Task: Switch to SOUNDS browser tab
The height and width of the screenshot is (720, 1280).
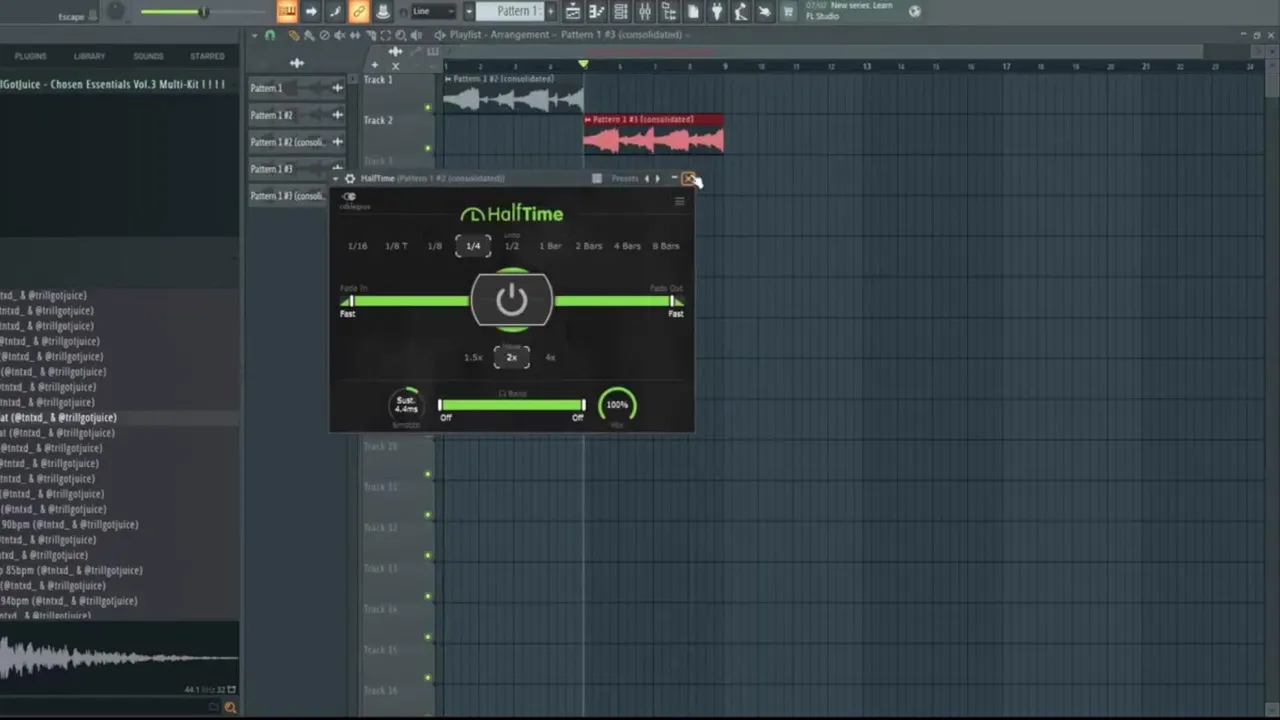Action: pyautogui.click(x=148, y=56)
